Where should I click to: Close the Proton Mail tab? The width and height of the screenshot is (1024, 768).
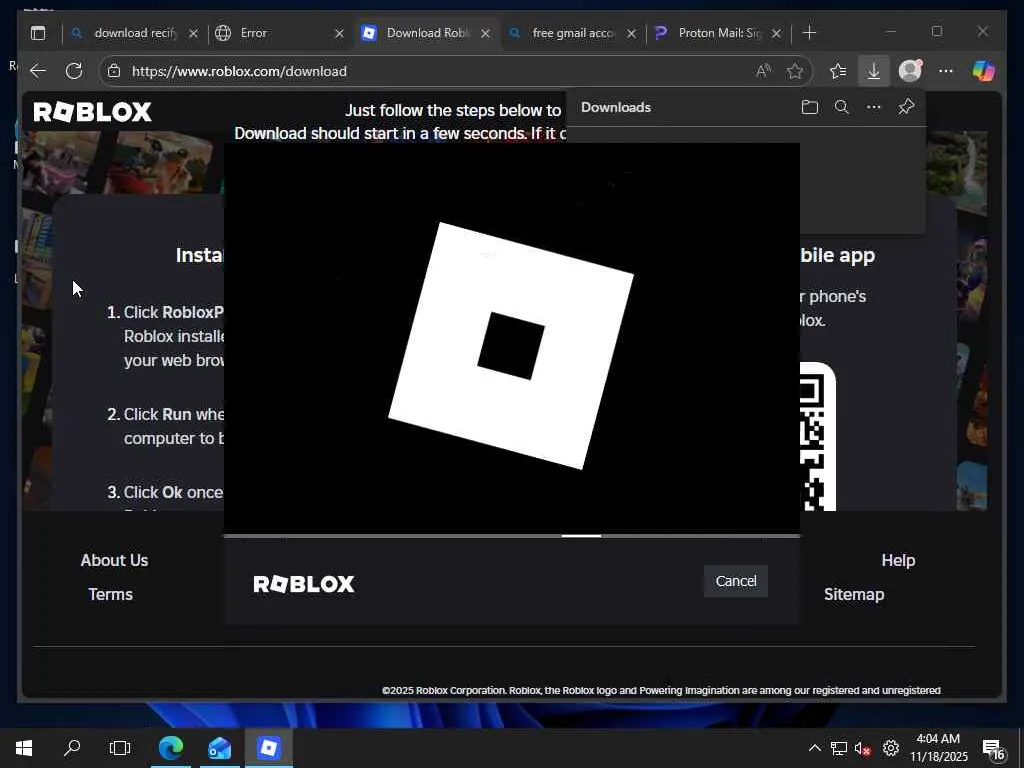coord(776,33)
